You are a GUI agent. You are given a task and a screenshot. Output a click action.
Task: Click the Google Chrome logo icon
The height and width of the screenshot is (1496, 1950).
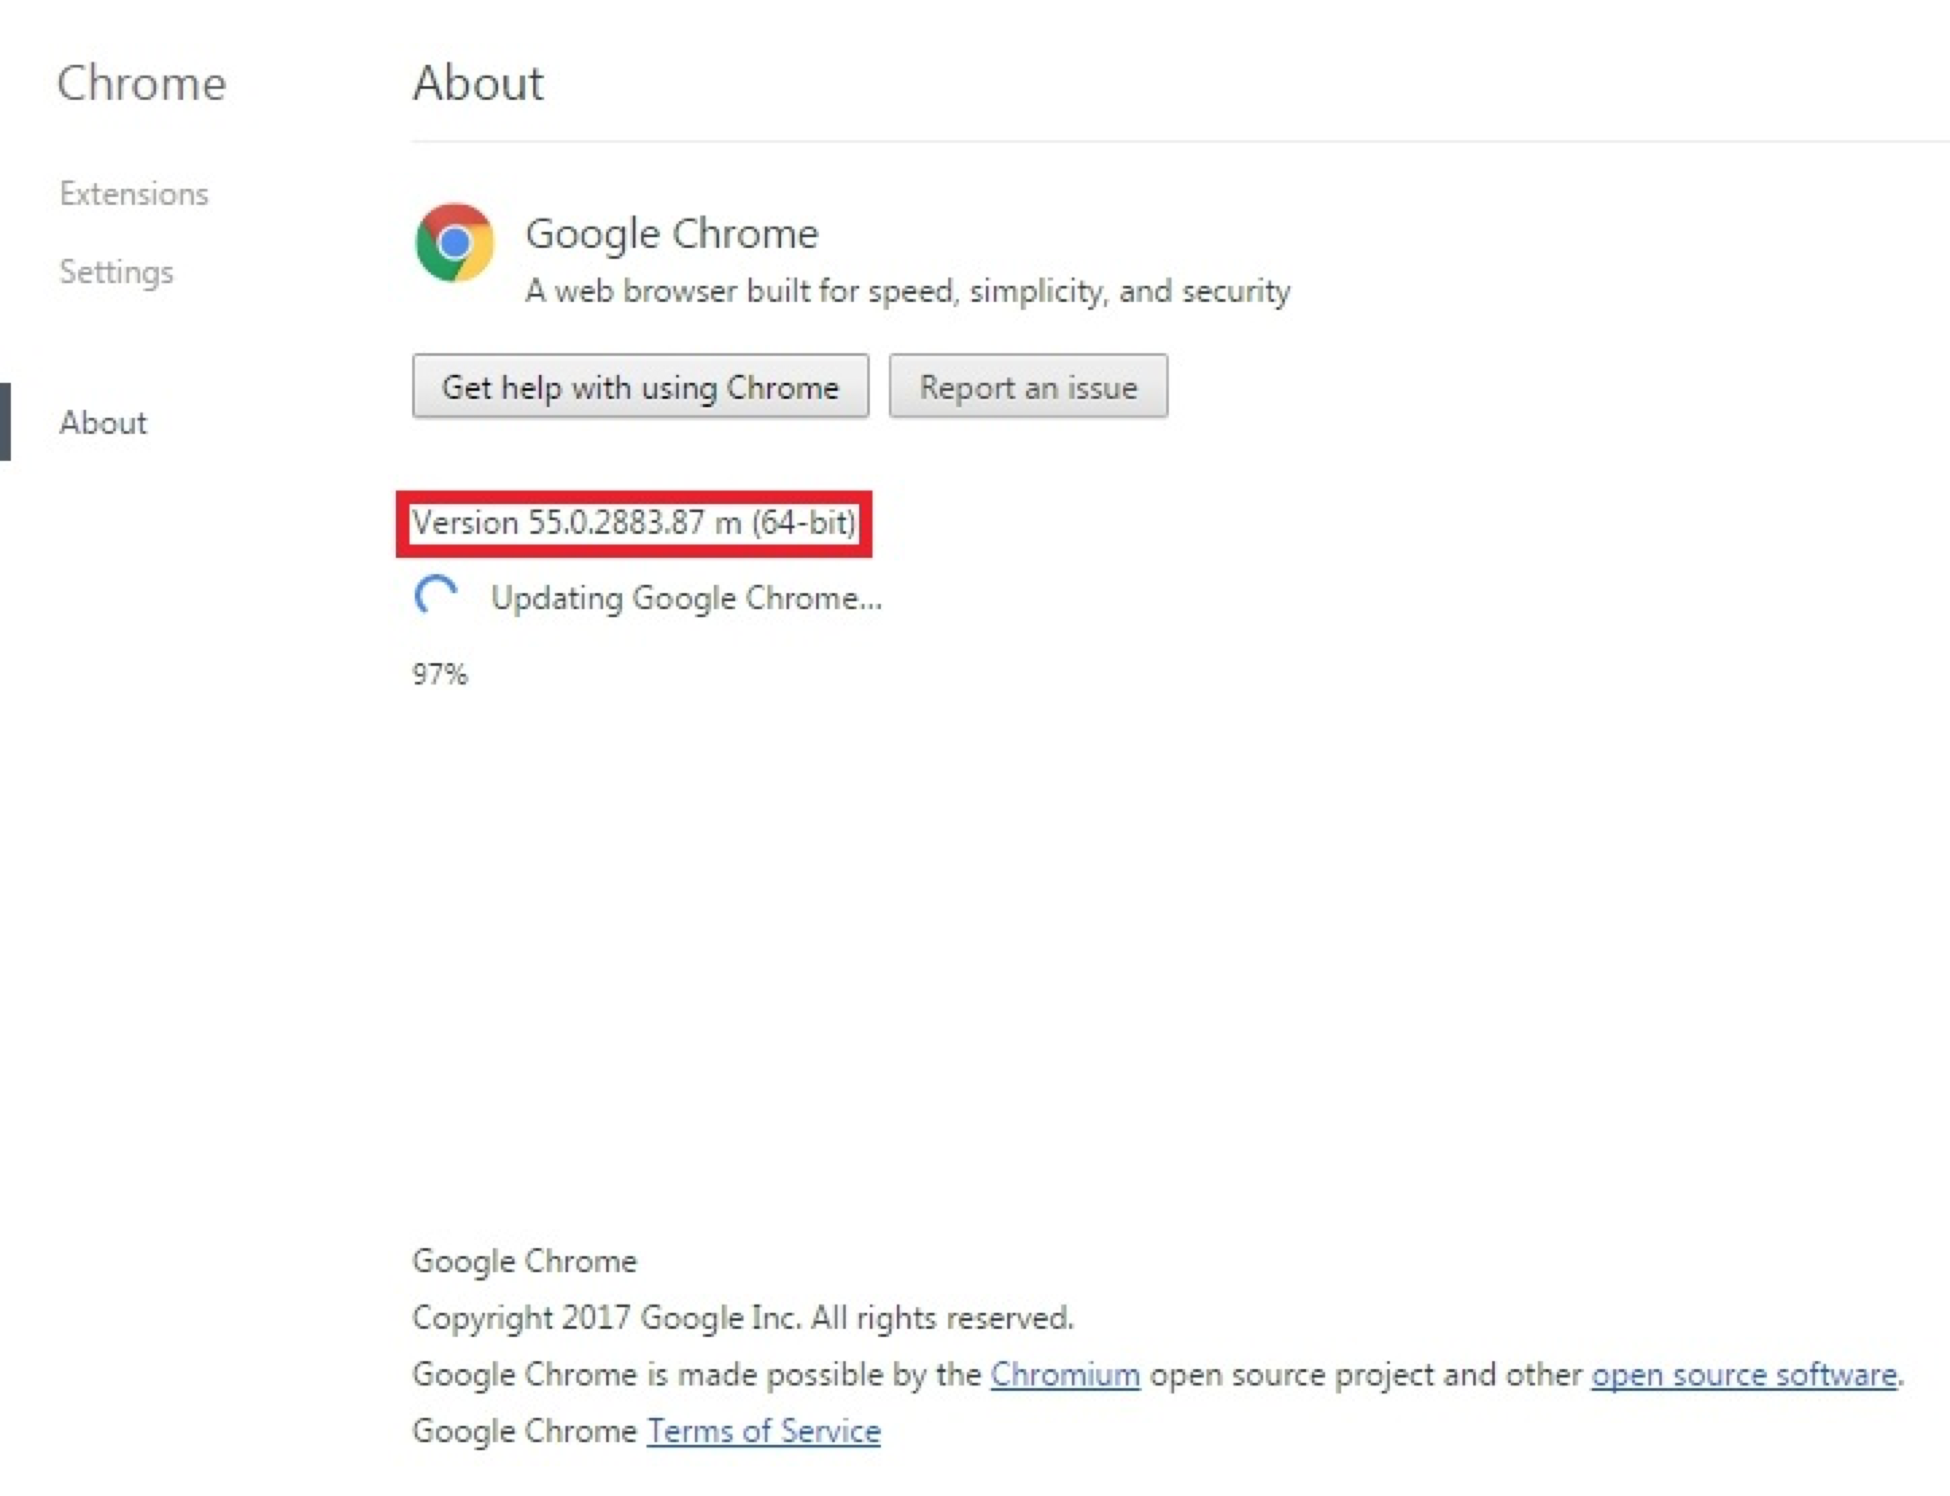click(x=454, y=243)
